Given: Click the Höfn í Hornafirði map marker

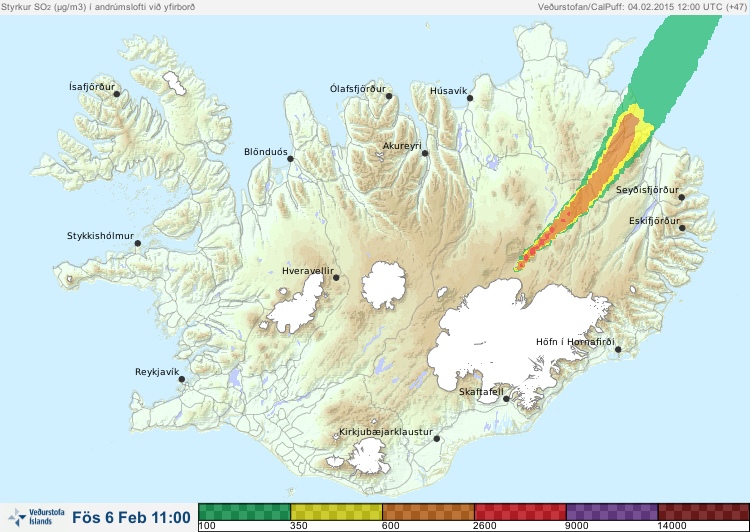Looking at the screenshot, I should tap(618, 350).
